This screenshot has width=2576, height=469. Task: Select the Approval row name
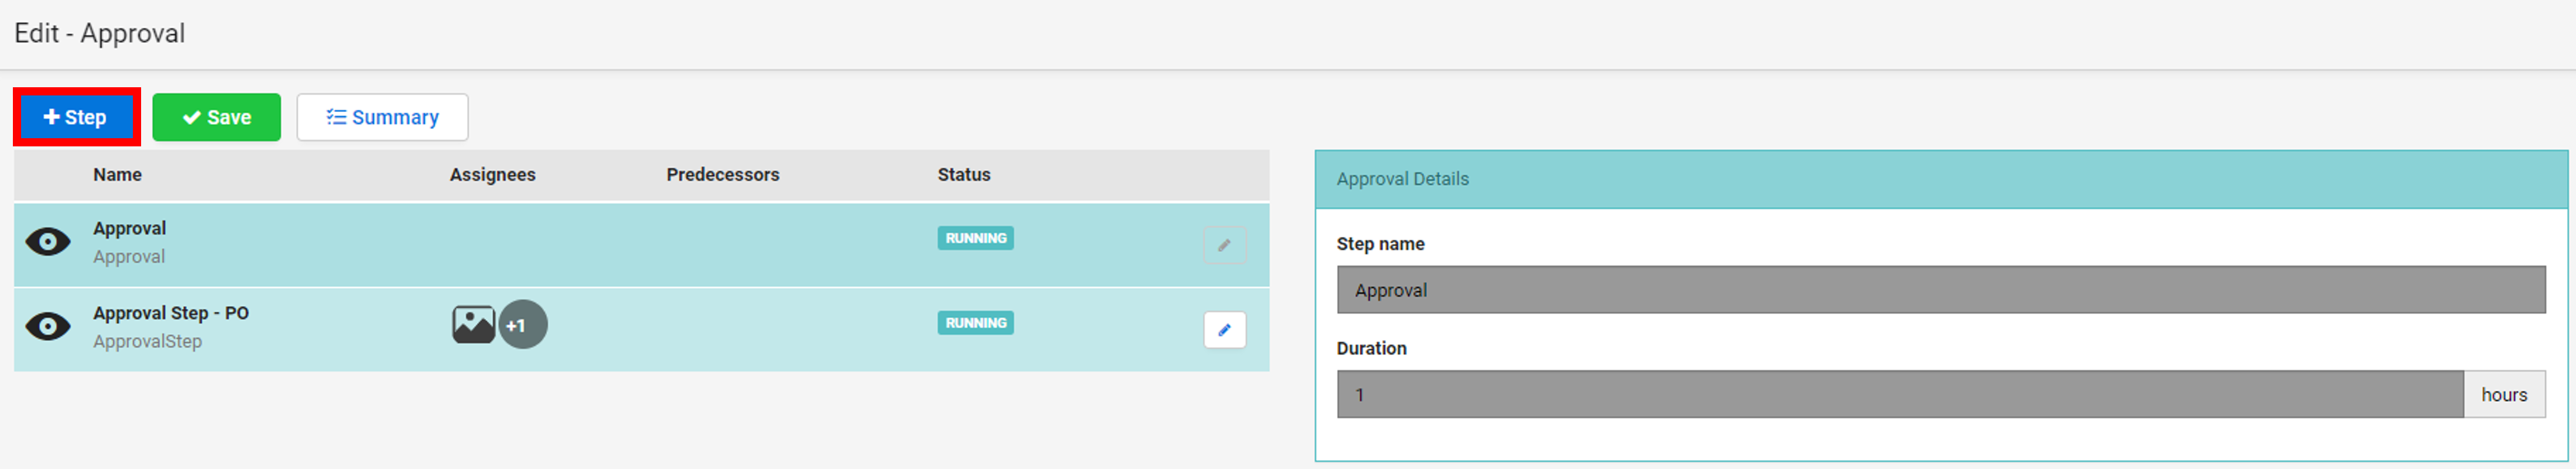130,229
